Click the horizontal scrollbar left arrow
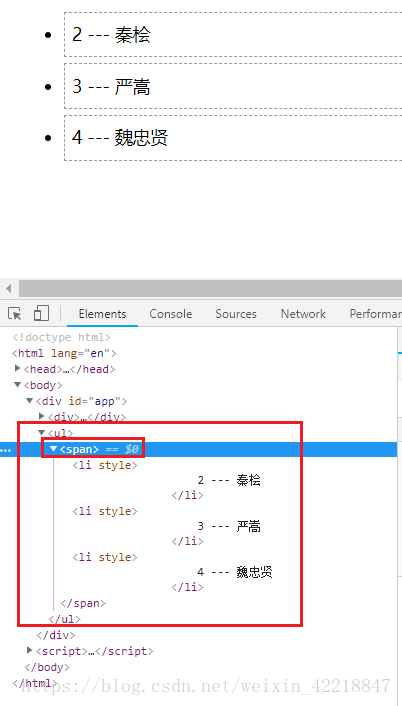This screenshot has width=402, height=706. click(9, 288)
